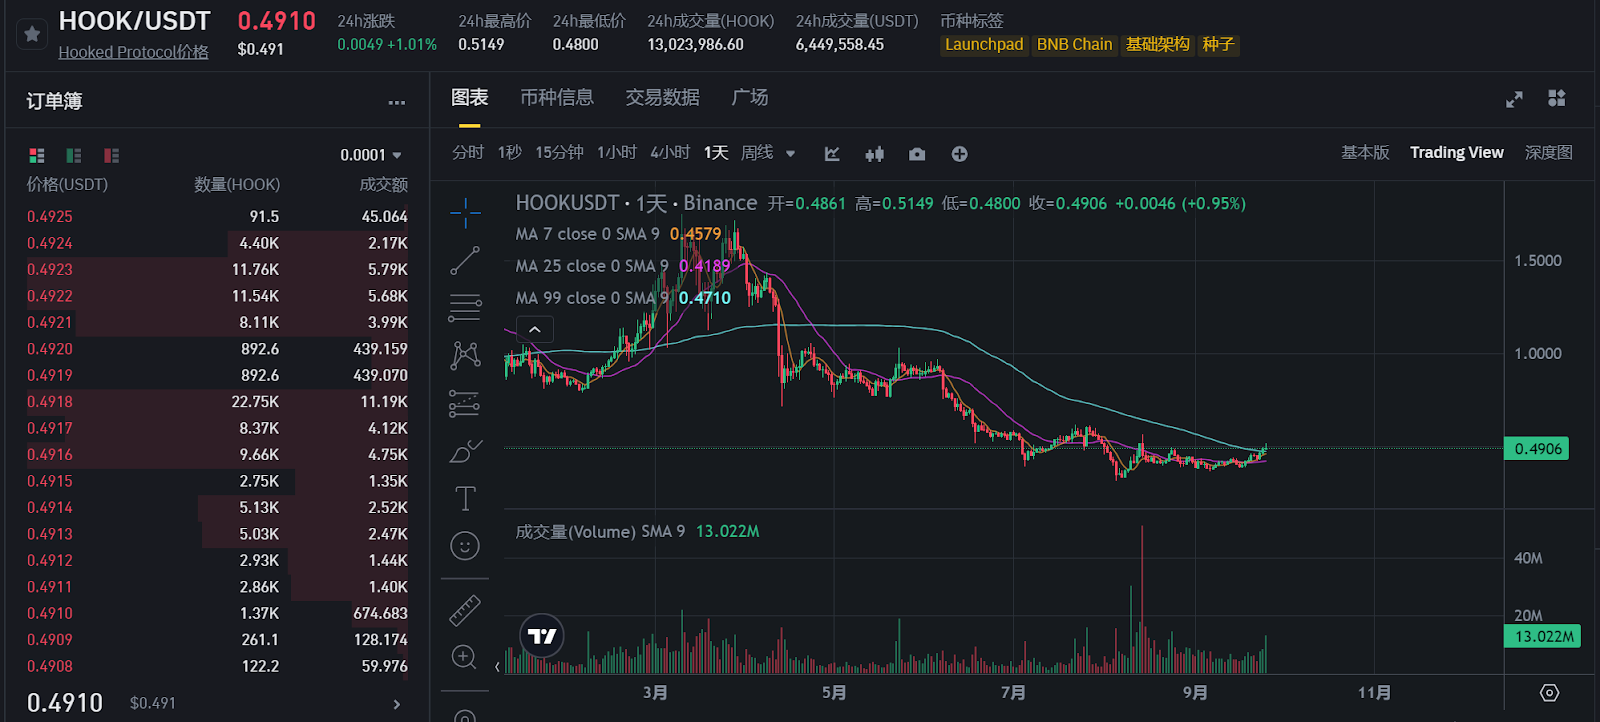This screenshot has height=722, width=1600.
Task: Switch to Trading View chart mode
Action: click(1456, 152)
